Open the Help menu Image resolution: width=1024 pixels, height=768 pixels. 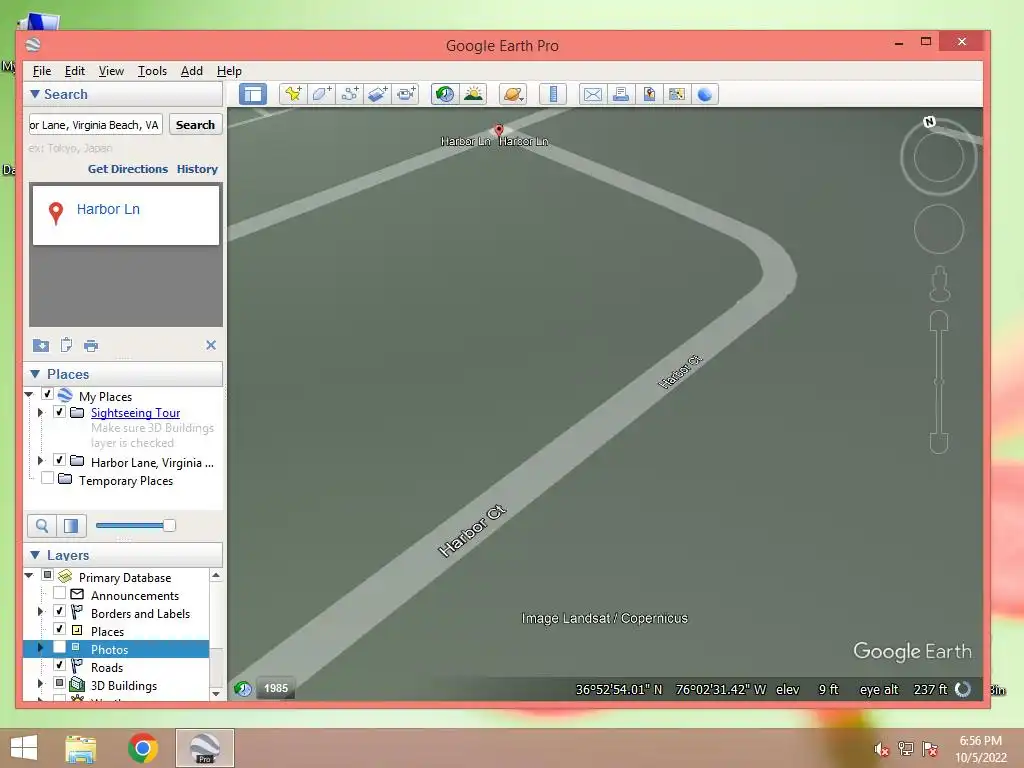coord(229,71)
